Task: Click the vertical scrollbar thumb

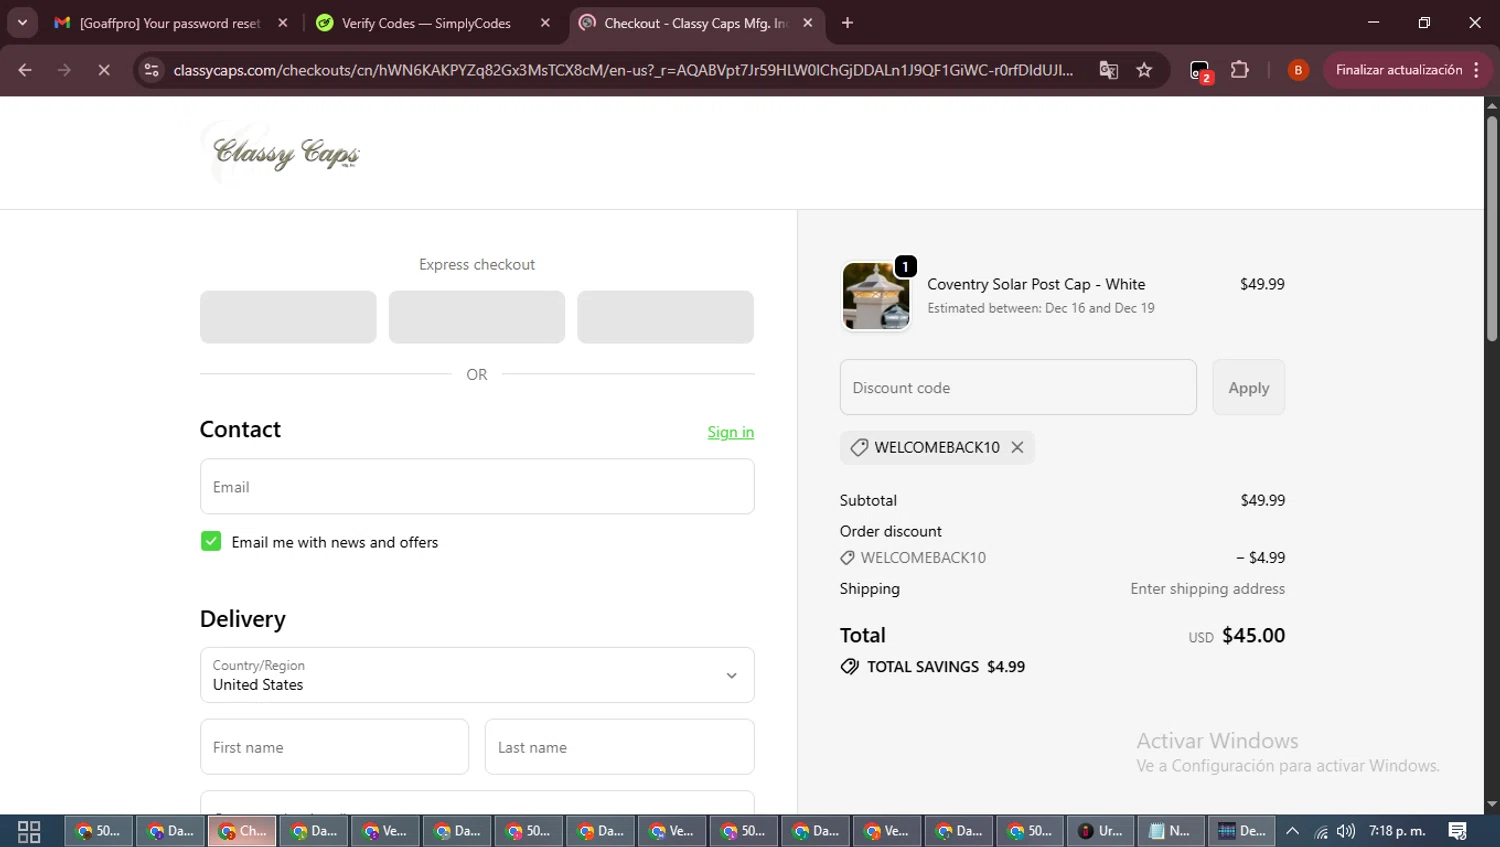Action: point(1492,229)
